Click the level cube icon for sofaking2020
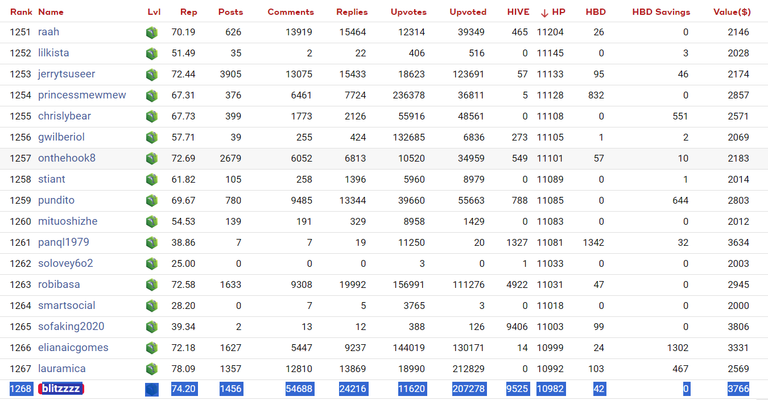 coord(152,328)
